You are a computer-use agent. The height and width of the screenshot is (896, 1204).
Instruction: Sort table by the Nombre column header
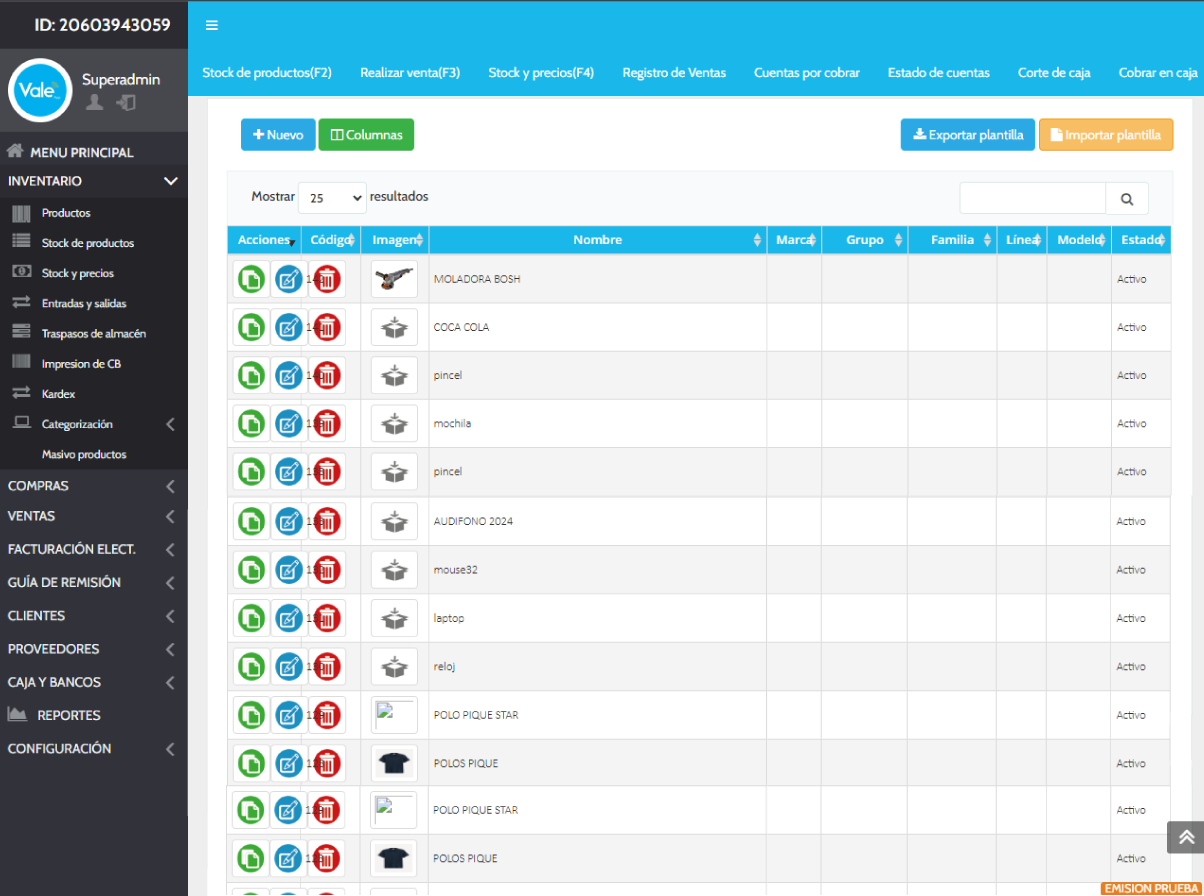pos(597,240)
